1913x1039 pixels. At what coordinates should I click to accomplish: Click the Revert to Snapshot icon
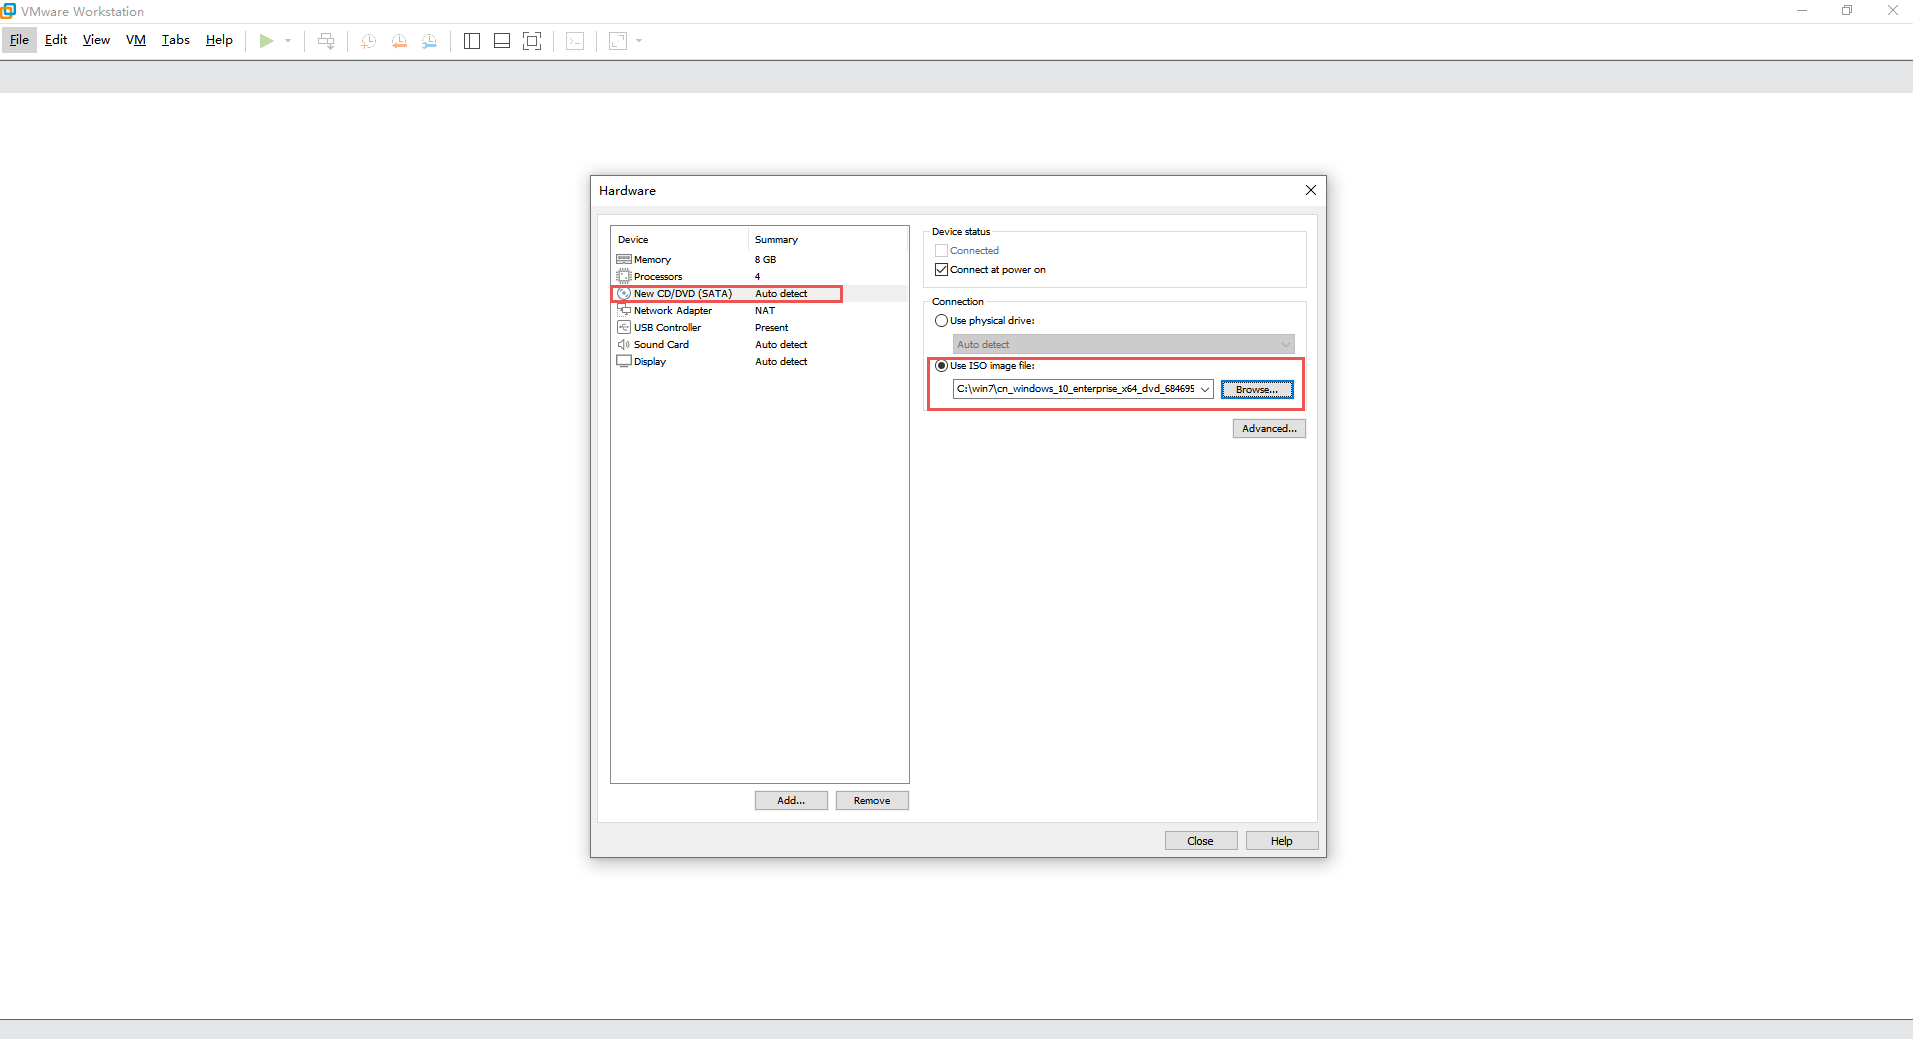coord(399,41)
